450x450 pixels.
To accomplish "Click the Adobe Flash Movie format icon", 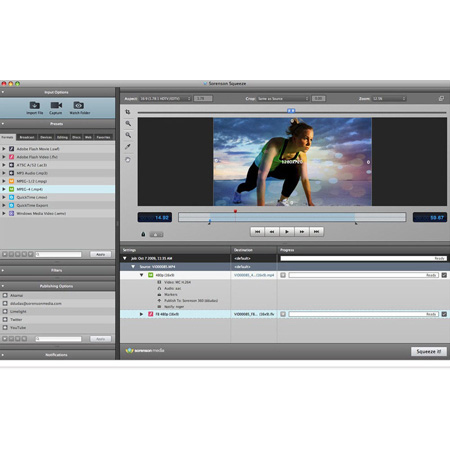I will [x=11, y=149].
